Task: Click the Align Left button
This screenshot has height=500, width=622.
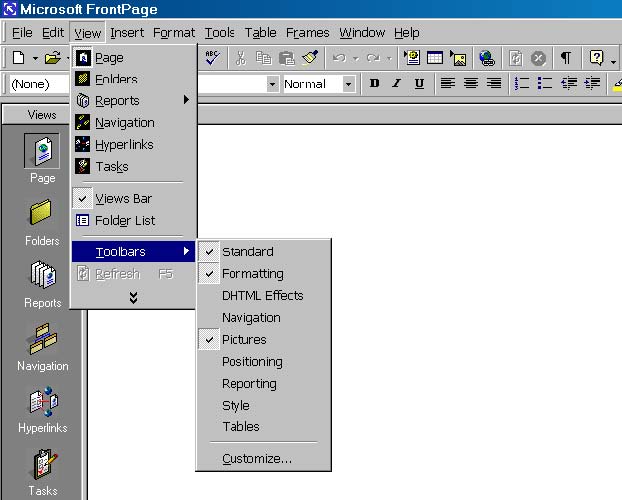Action: pos(447,84)
